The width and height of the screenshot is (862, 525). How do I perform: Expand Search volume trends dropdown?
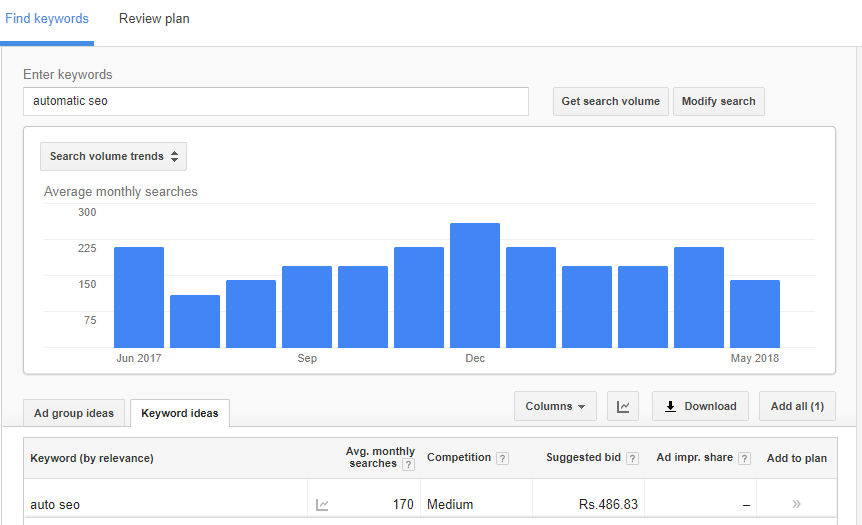(113, 157)
